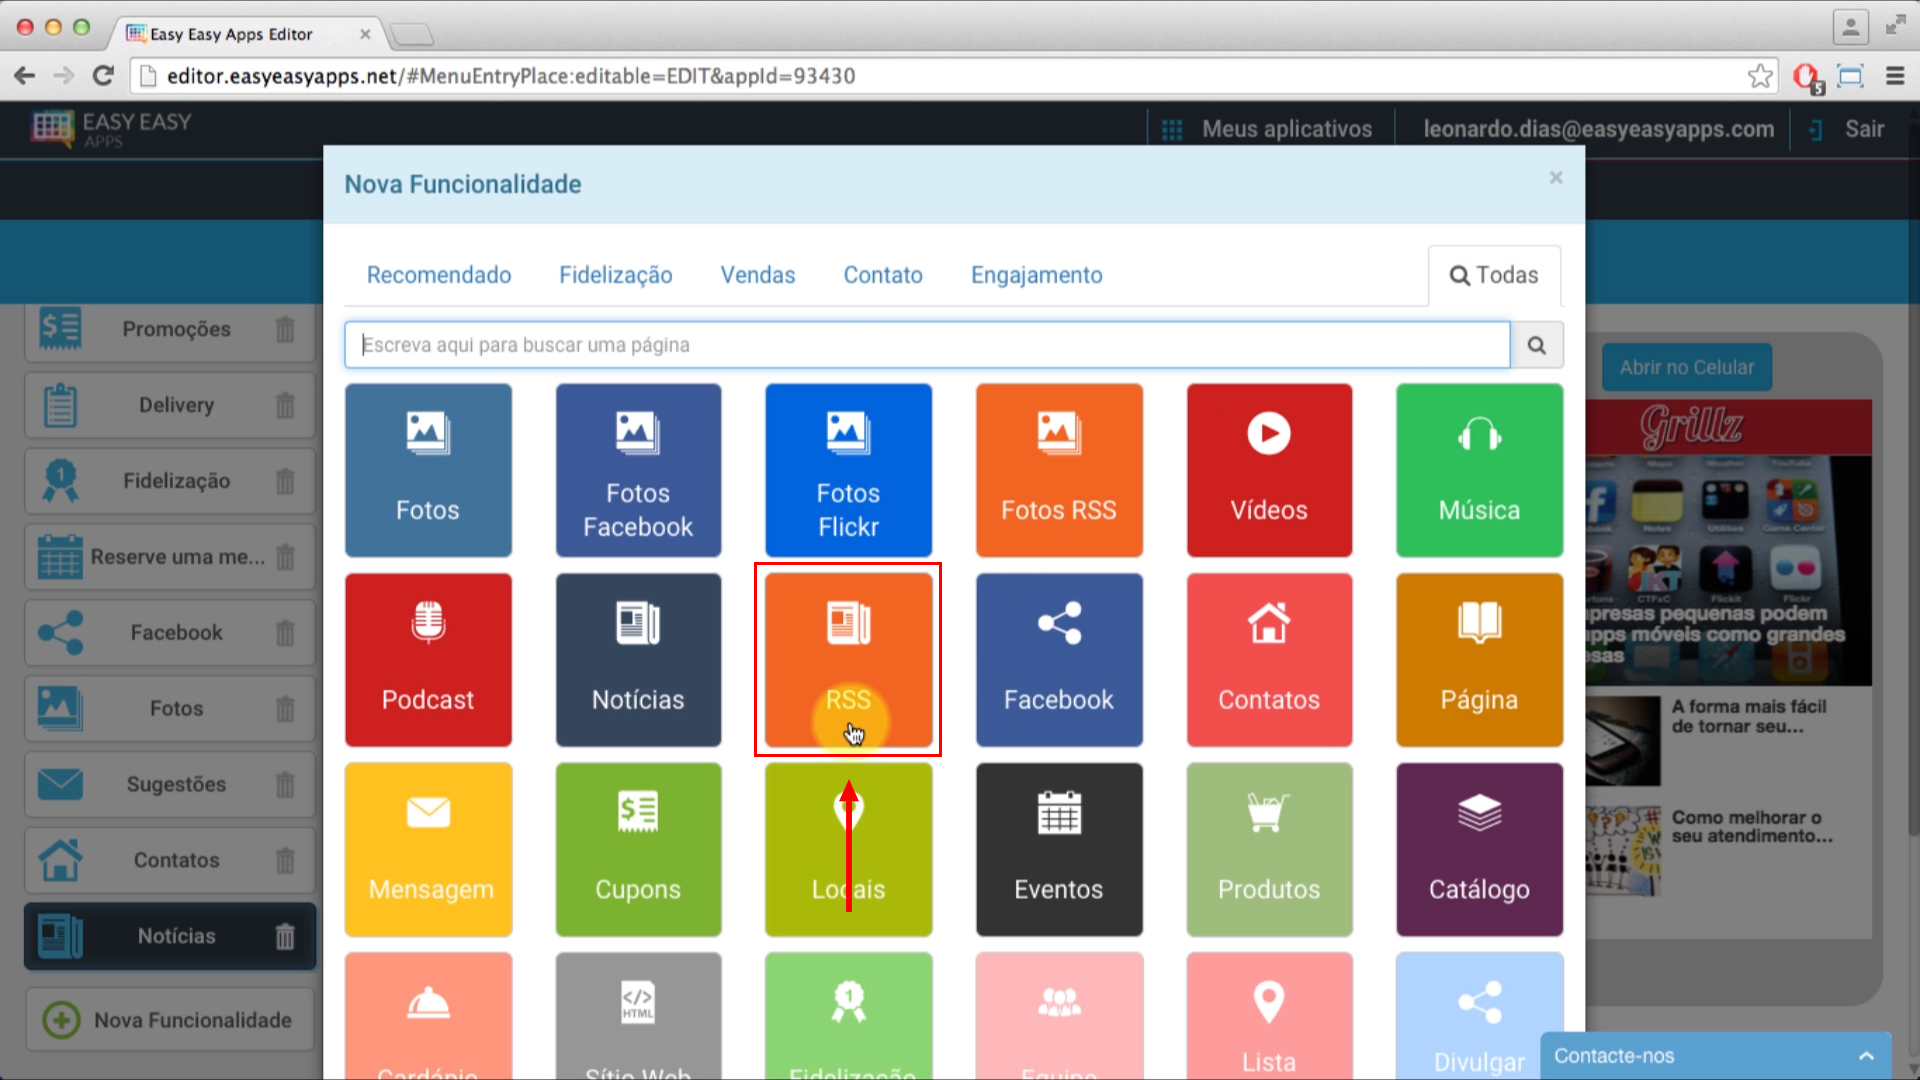1920x1080 pixels.
Task: Select the Catálogo feature icon
Action: click(x=1480, y=849)
